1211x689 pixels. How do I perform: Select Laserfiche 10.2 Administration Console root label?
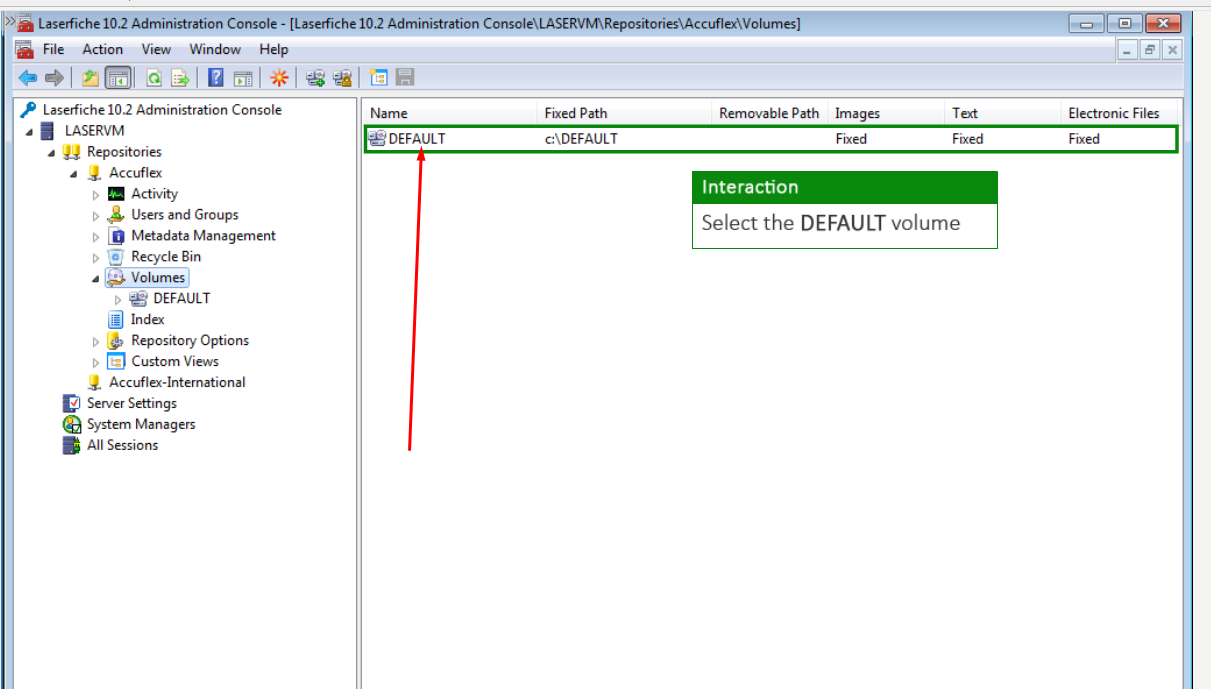coord(162,110)
